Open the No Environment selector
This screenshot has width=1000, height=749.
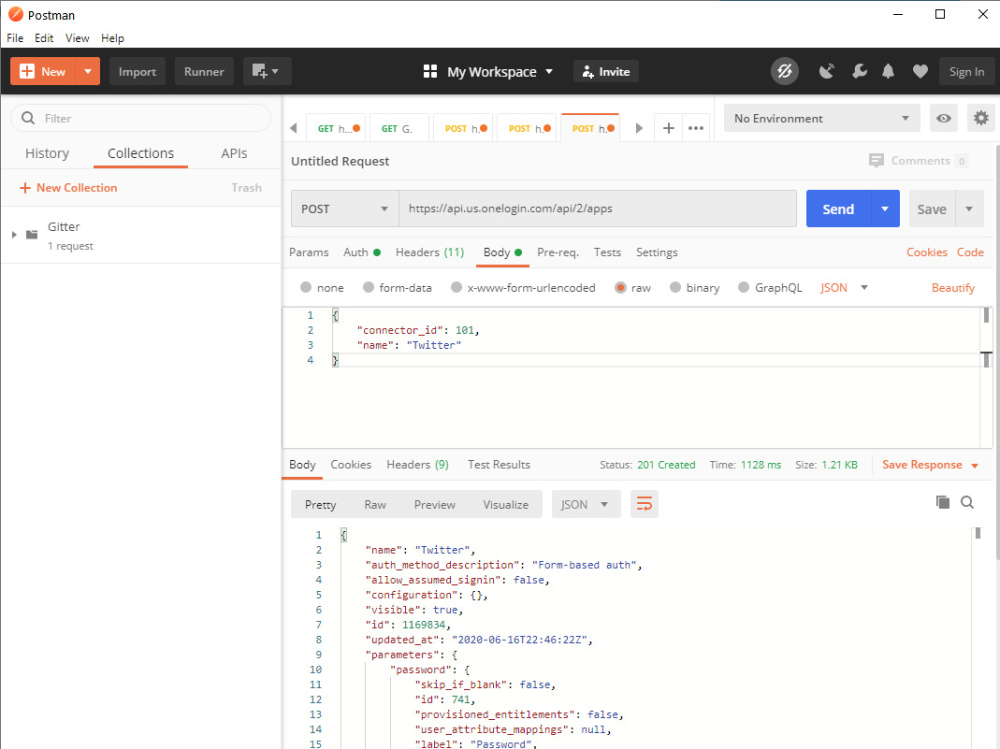point(821,119)
